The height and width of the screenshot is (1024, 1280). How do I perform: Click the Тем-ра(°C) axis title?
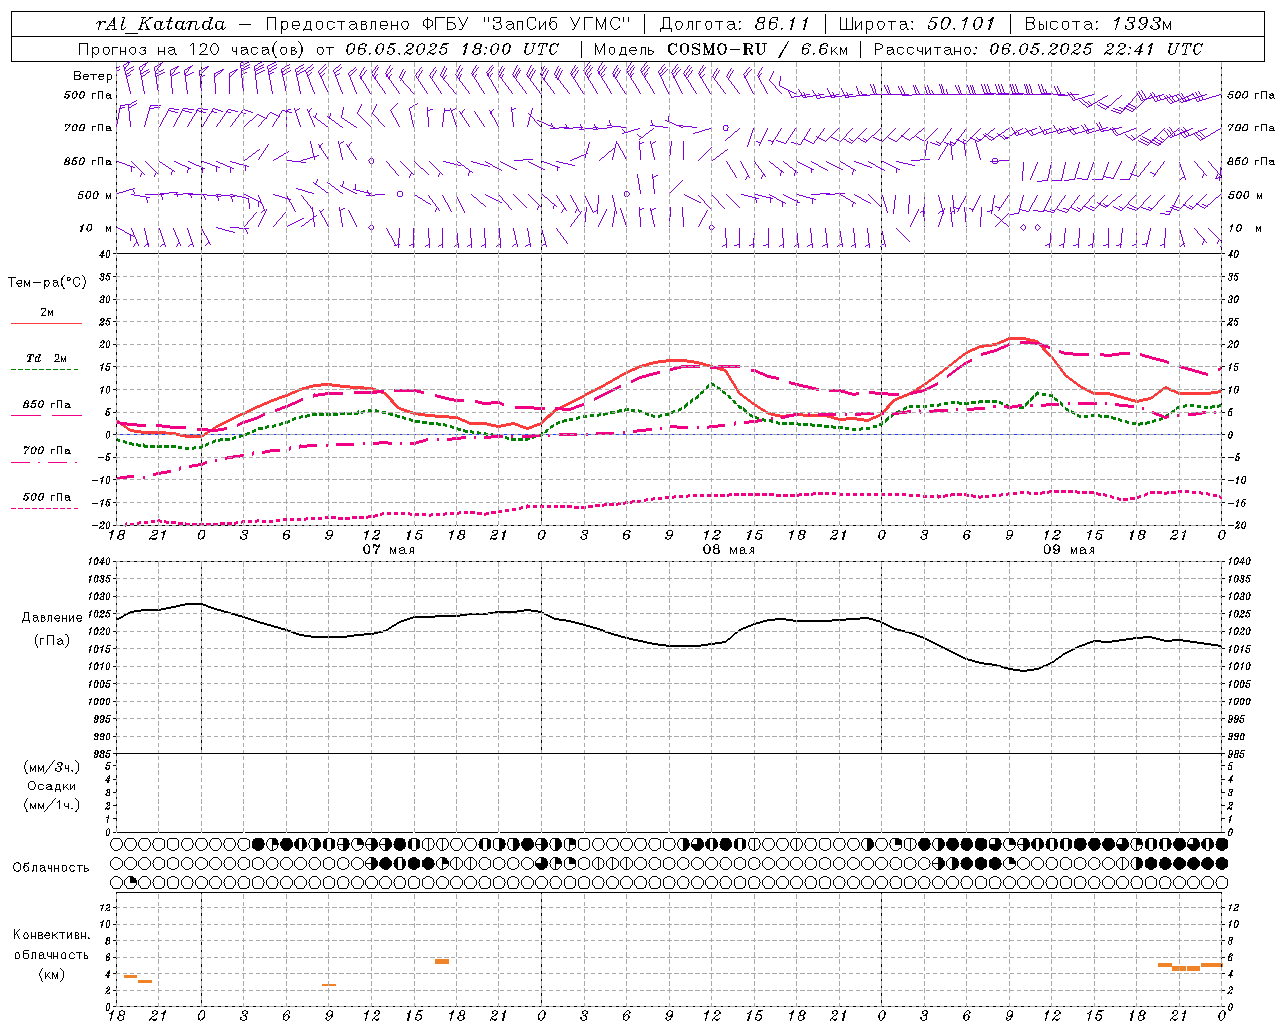(x=47, y=282)
